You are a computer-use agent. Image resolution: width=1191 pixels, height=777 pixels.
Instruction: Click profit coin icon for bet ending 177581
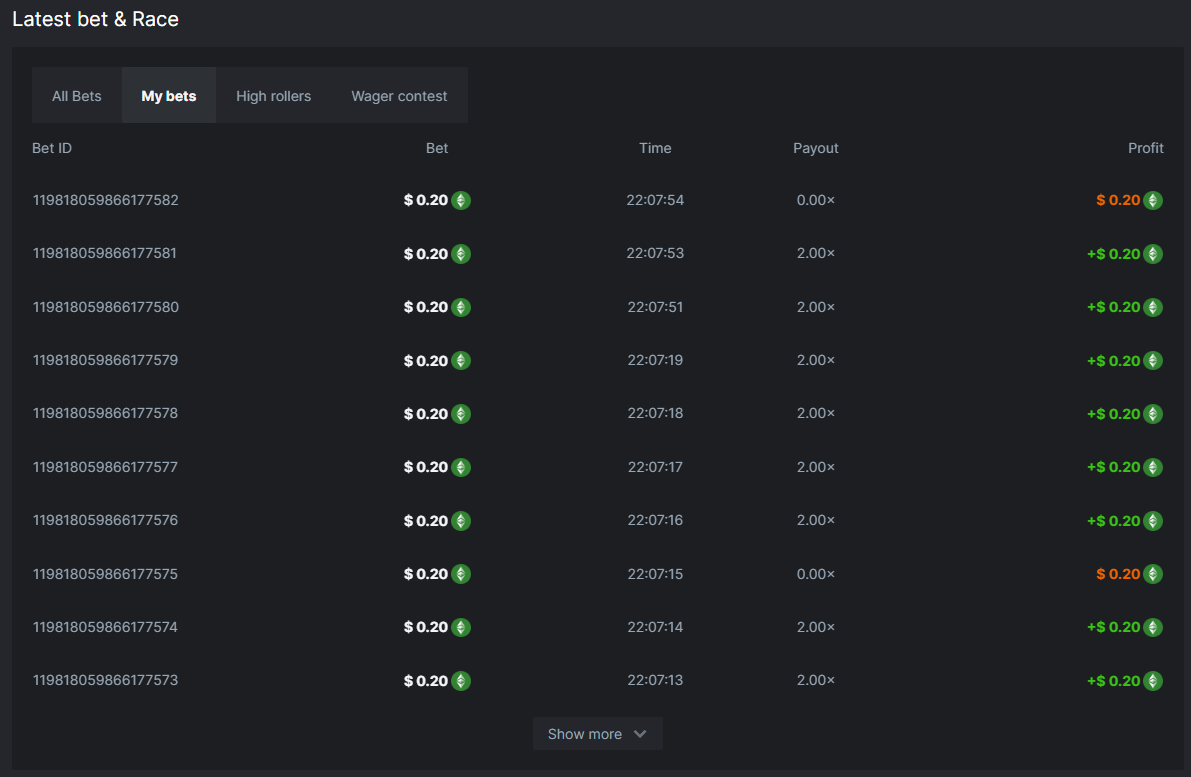coord(1153,254)
